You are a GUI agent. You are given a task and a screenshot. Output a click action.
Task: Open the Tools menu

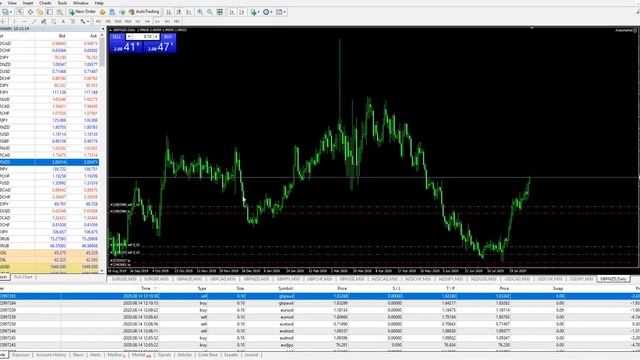point(62,3)
